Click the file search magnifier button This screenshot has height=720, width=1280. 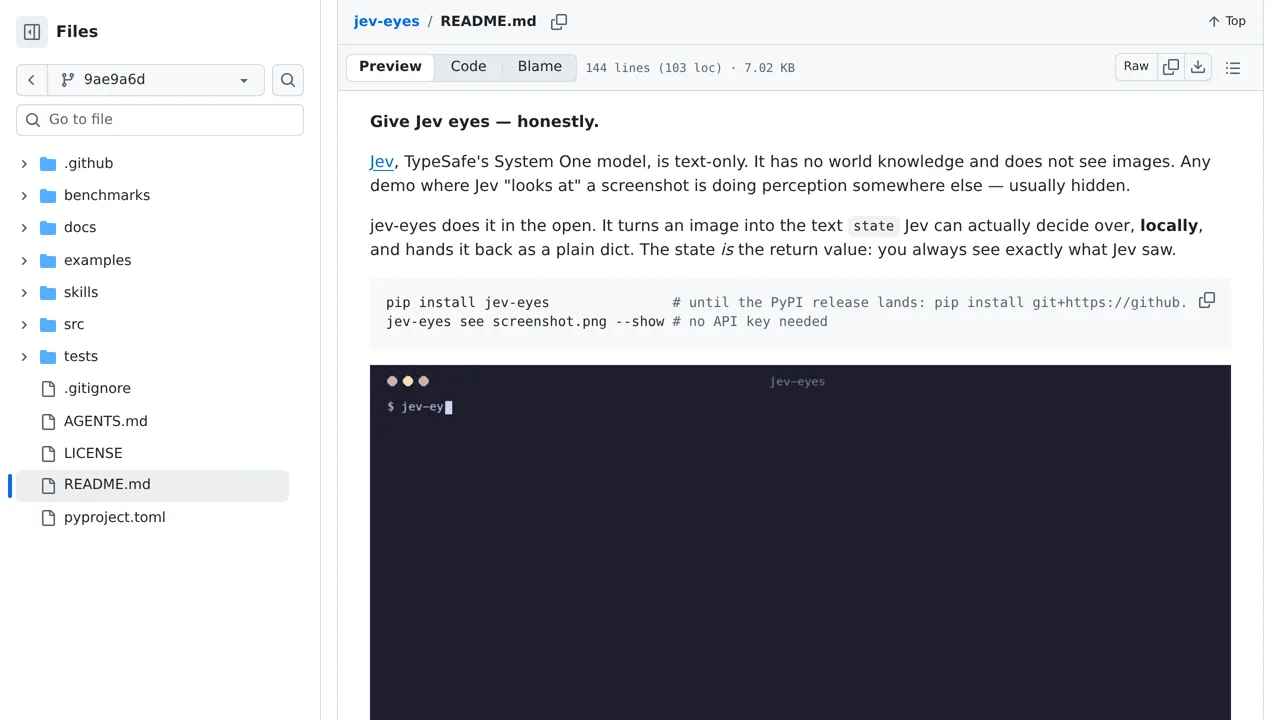click(x=288, y=80)
